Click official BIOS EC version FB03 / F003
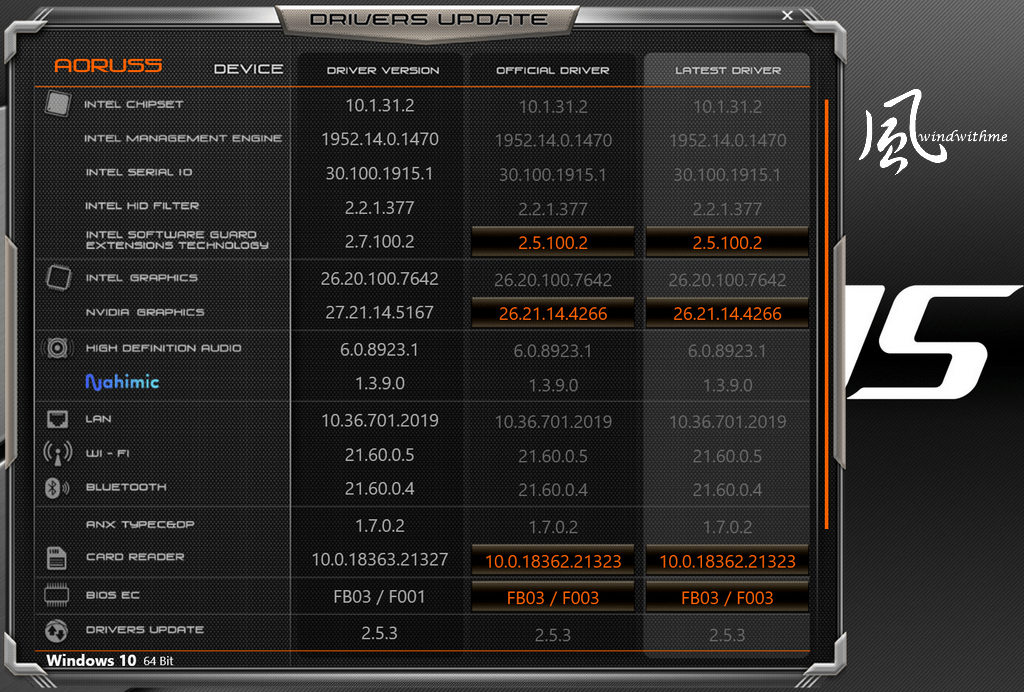Image resolution: width=1024 pixels, height=692 pixels. 552,597
